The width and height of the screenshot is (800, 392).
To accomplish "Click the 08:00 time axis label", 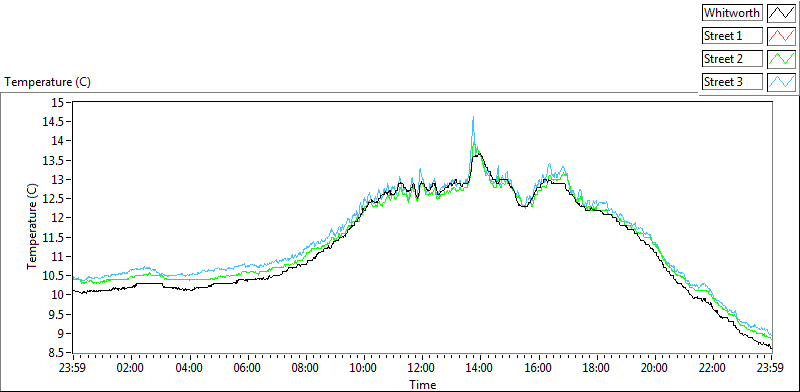I will [x=306, y=368].
